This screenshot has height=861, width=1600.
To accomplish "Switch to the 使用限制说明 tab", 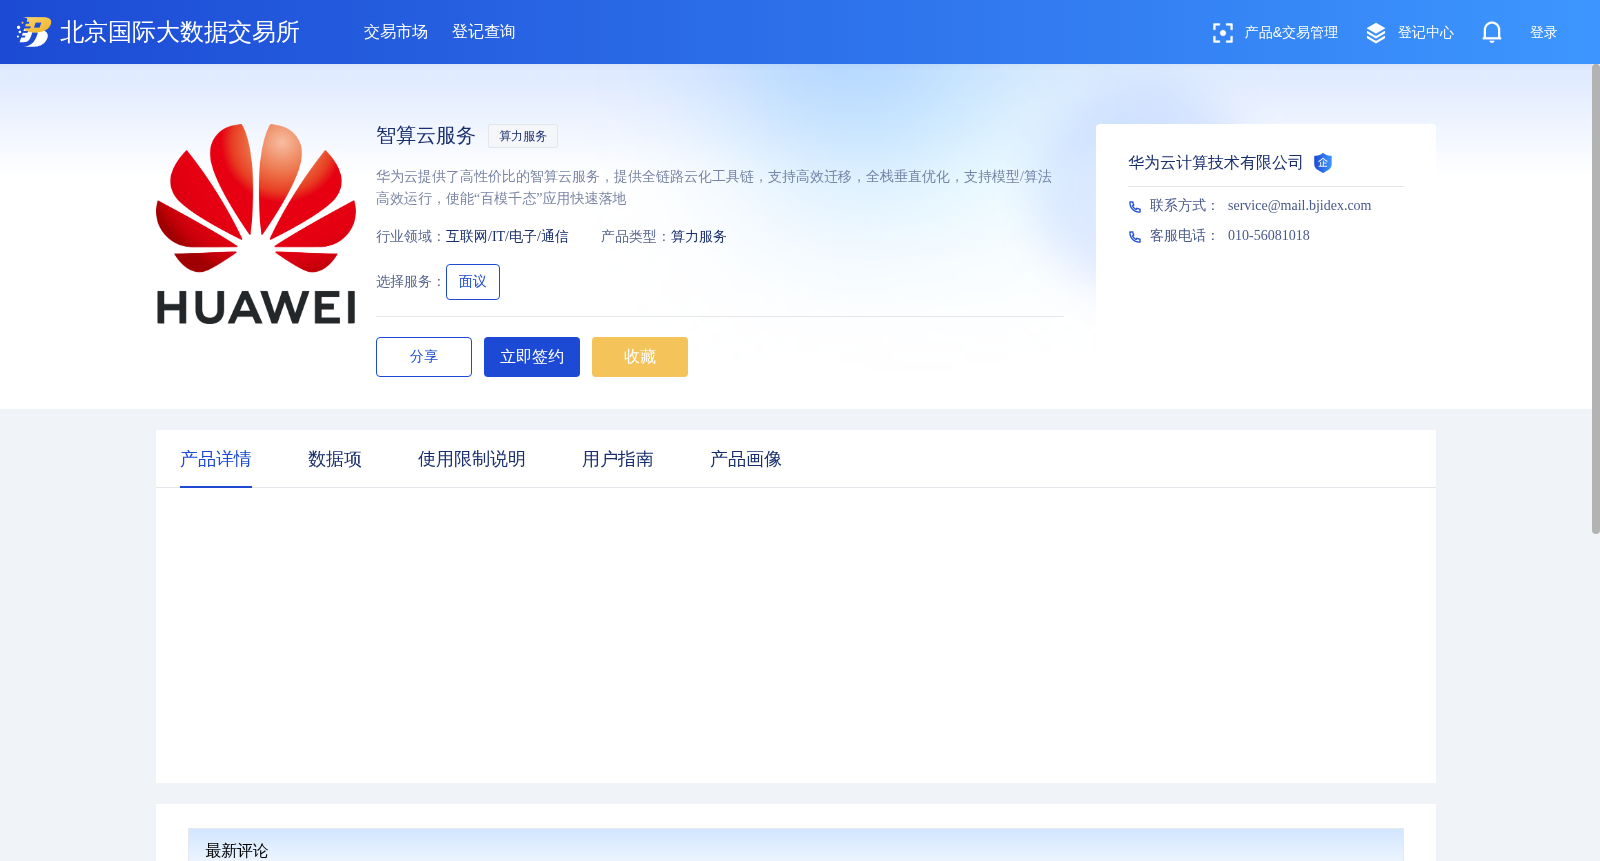I will pyautogui.click(x=472, y=459).
